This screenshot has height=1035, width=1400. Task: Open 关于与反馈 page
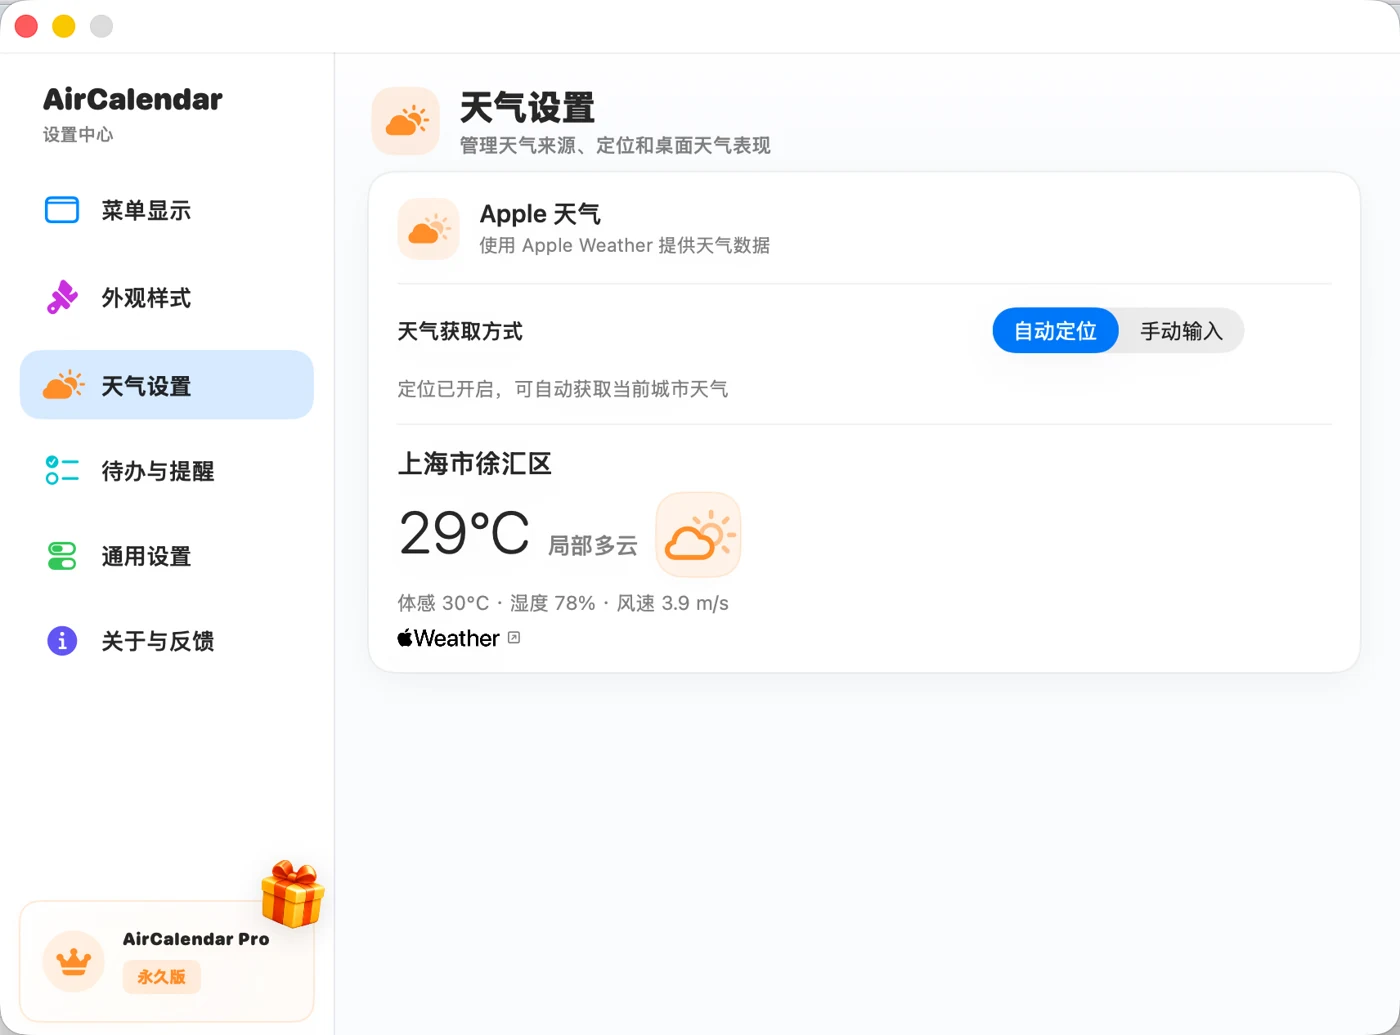(x=167, y=641)
